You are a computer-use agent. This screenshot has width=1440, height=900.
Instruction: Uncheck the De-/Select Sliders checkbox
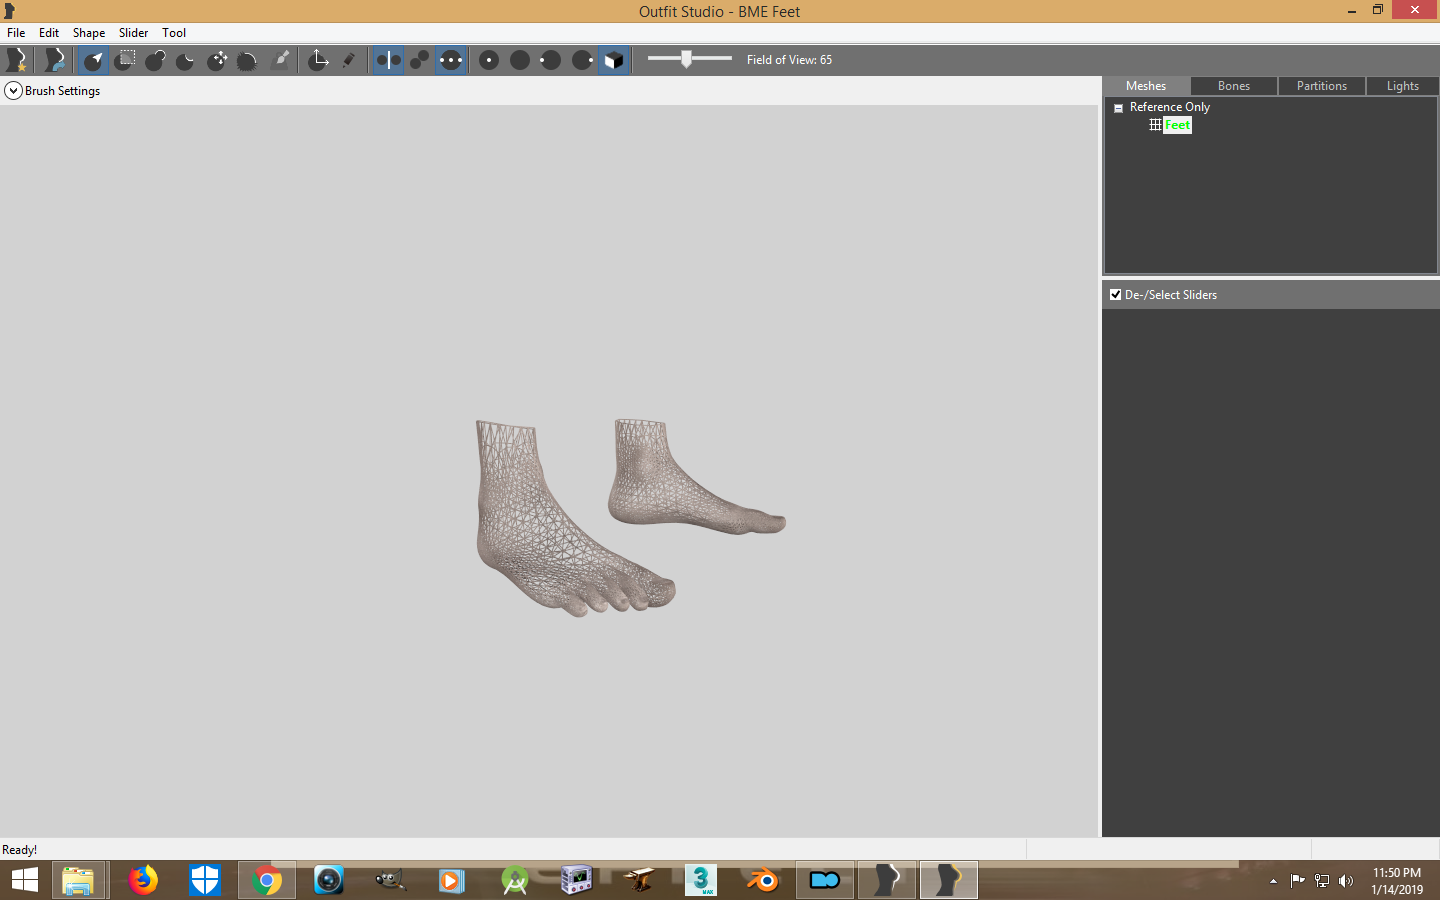(x=1116, y=295)
